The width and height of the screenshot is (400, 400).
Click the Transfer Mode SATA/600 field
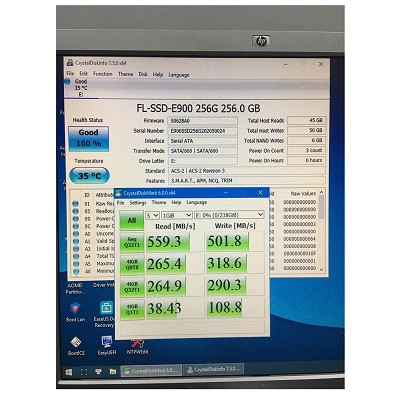[202, 151]
